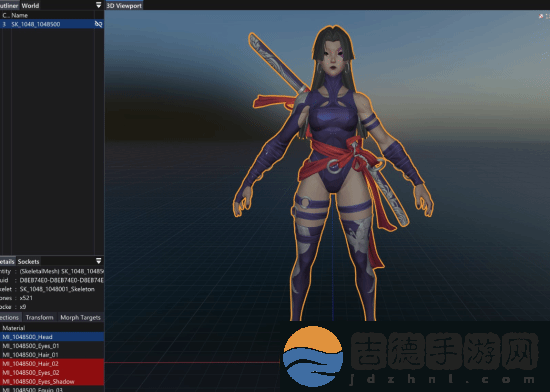This screenshot has height=392, width=550.
Task: Open the Outliner panel dropdown arrow
Action: 99,5
